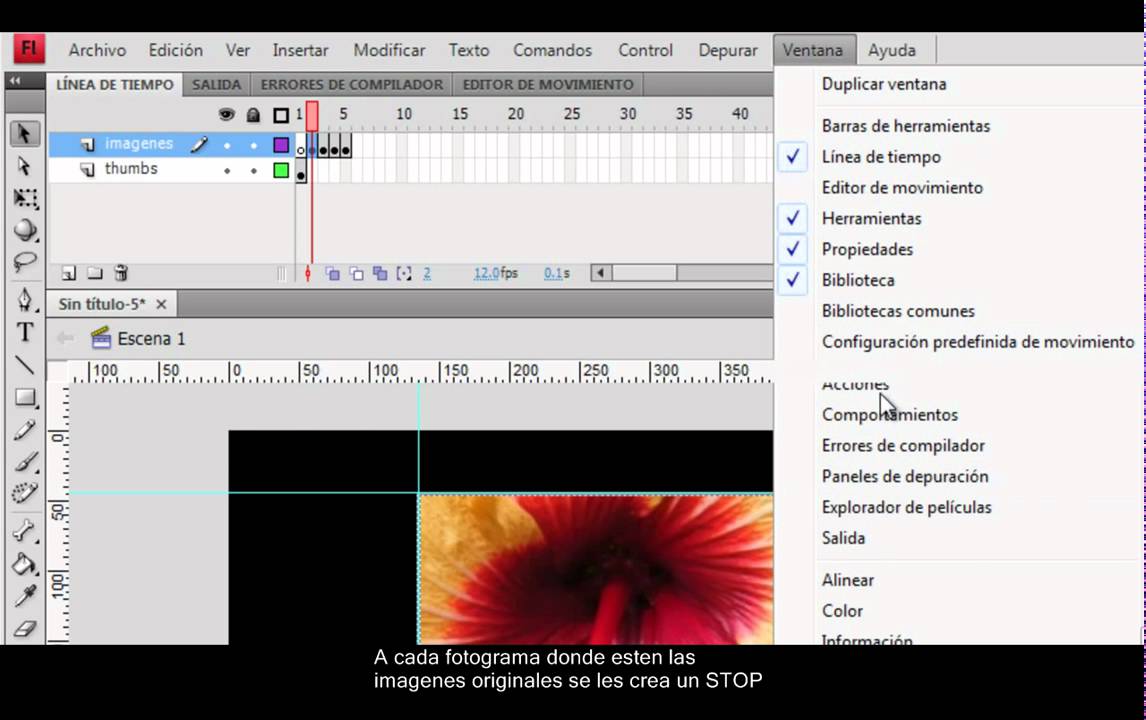Click the current frame number 2

(427, 273)
